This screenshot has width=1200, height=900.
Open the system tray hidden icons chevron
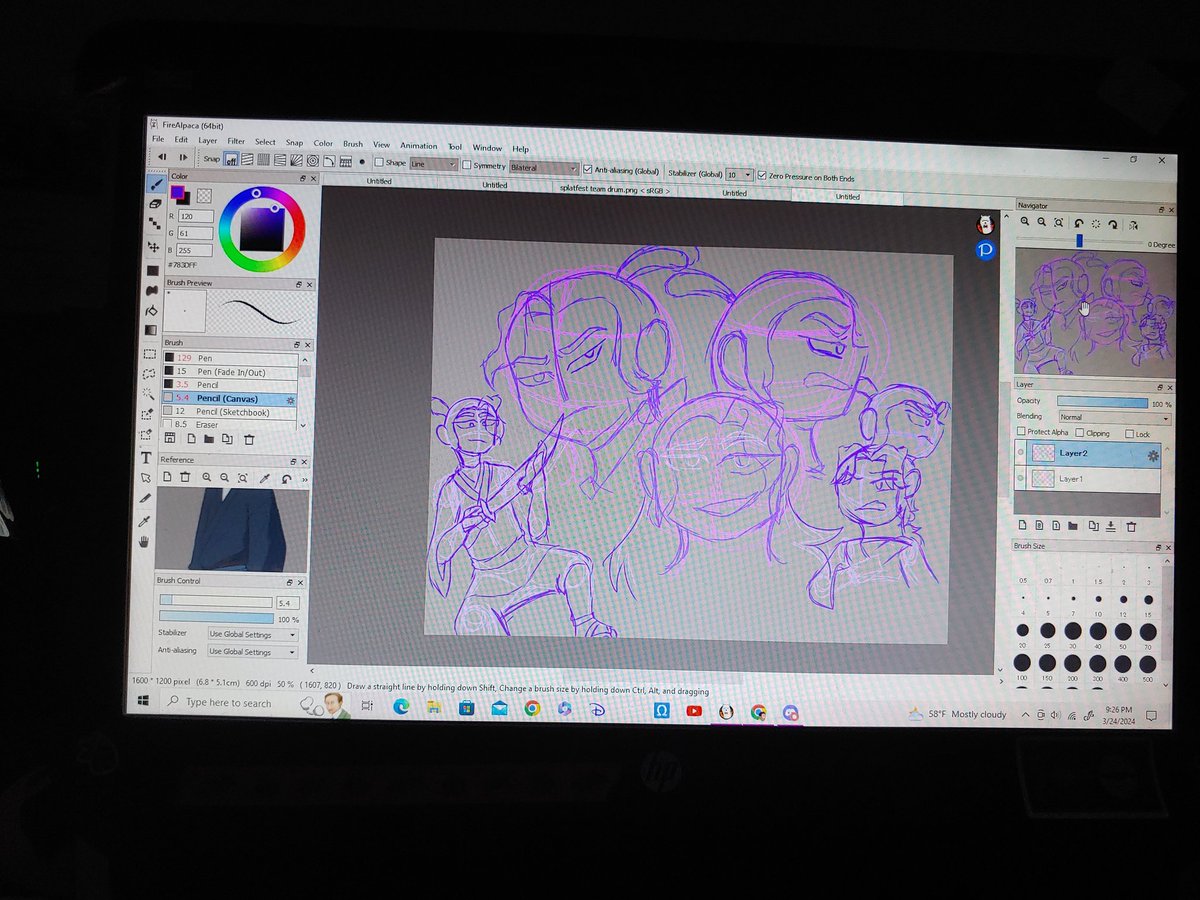click(1025, 715)
